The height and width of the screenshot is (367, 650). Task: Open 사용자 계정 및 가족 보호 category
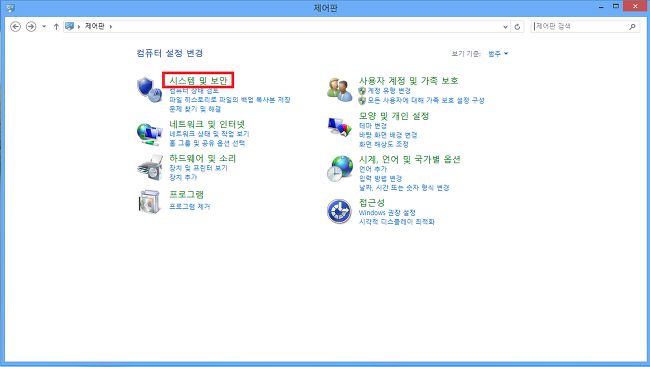[x=408, y=80]
